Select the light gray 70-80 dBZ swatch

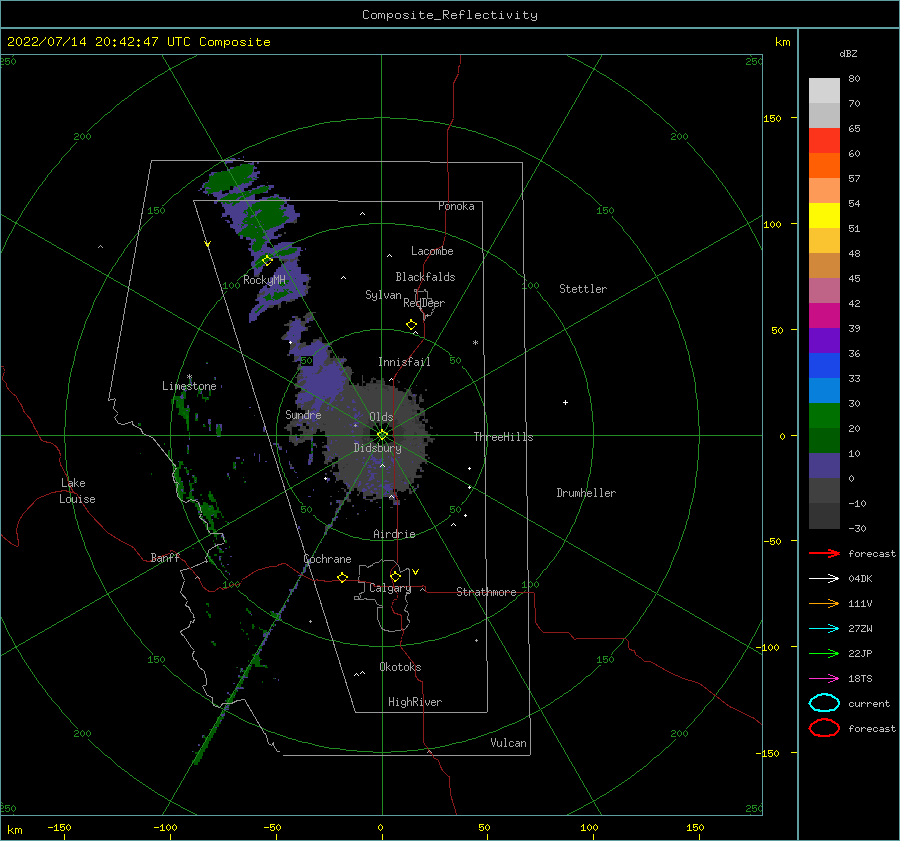[824, 91]
